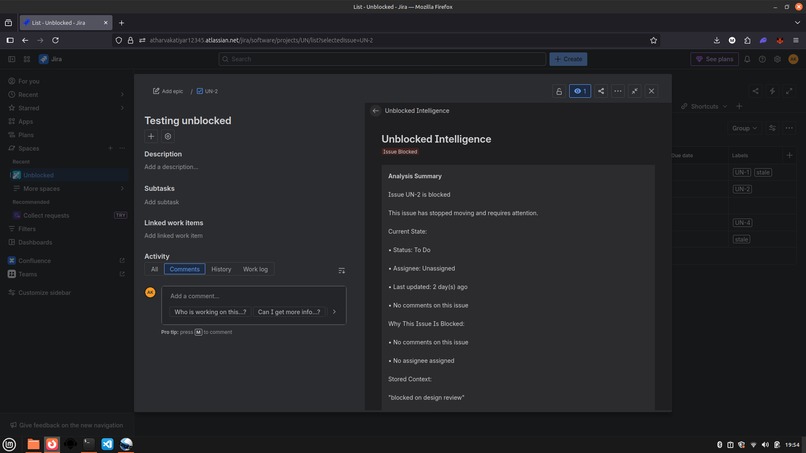
Task: Select the All activity tab
Action: pos(154,269)
